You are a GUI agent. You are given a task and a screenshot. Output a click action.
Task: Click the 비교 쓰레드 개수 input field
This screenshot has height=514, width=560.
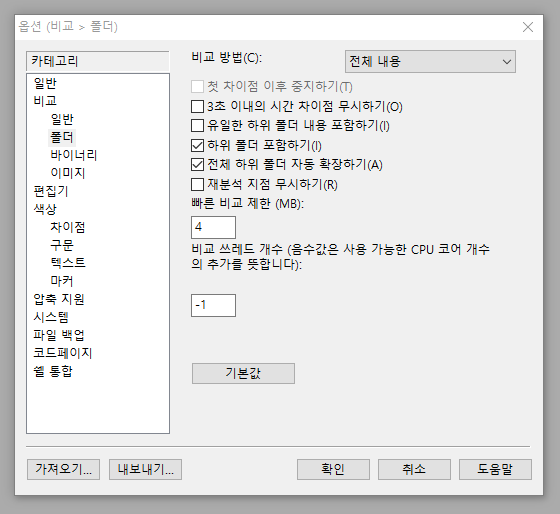pos(213,305)
